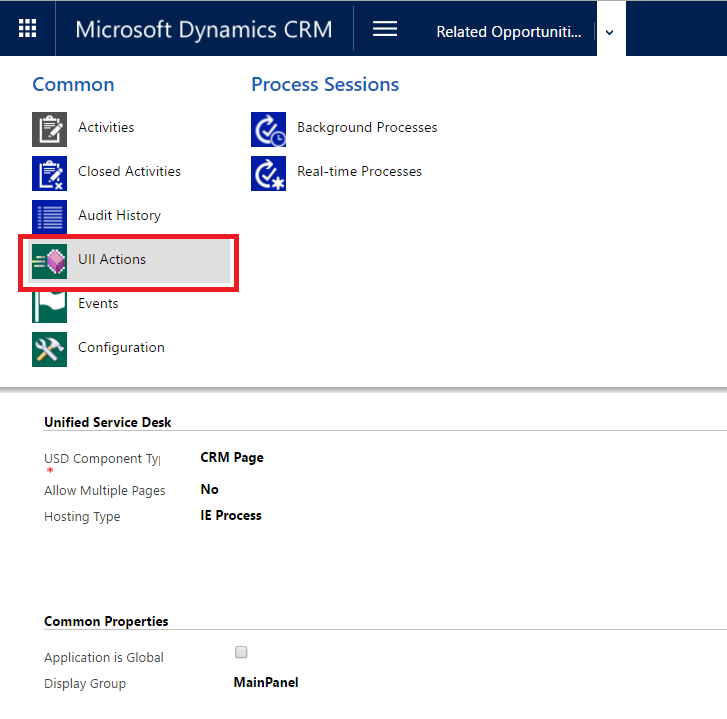Open the Audit History link

(119, 216)
